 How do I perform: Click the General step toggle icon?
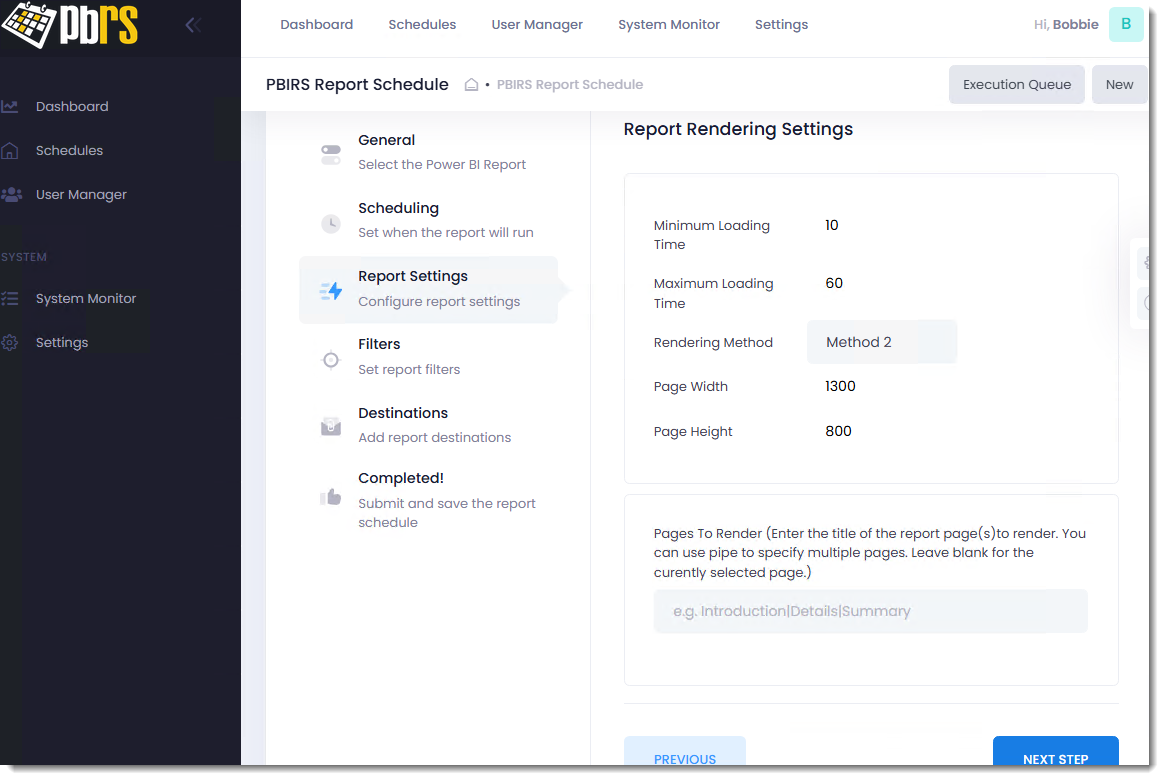click(x=331, y=154)
